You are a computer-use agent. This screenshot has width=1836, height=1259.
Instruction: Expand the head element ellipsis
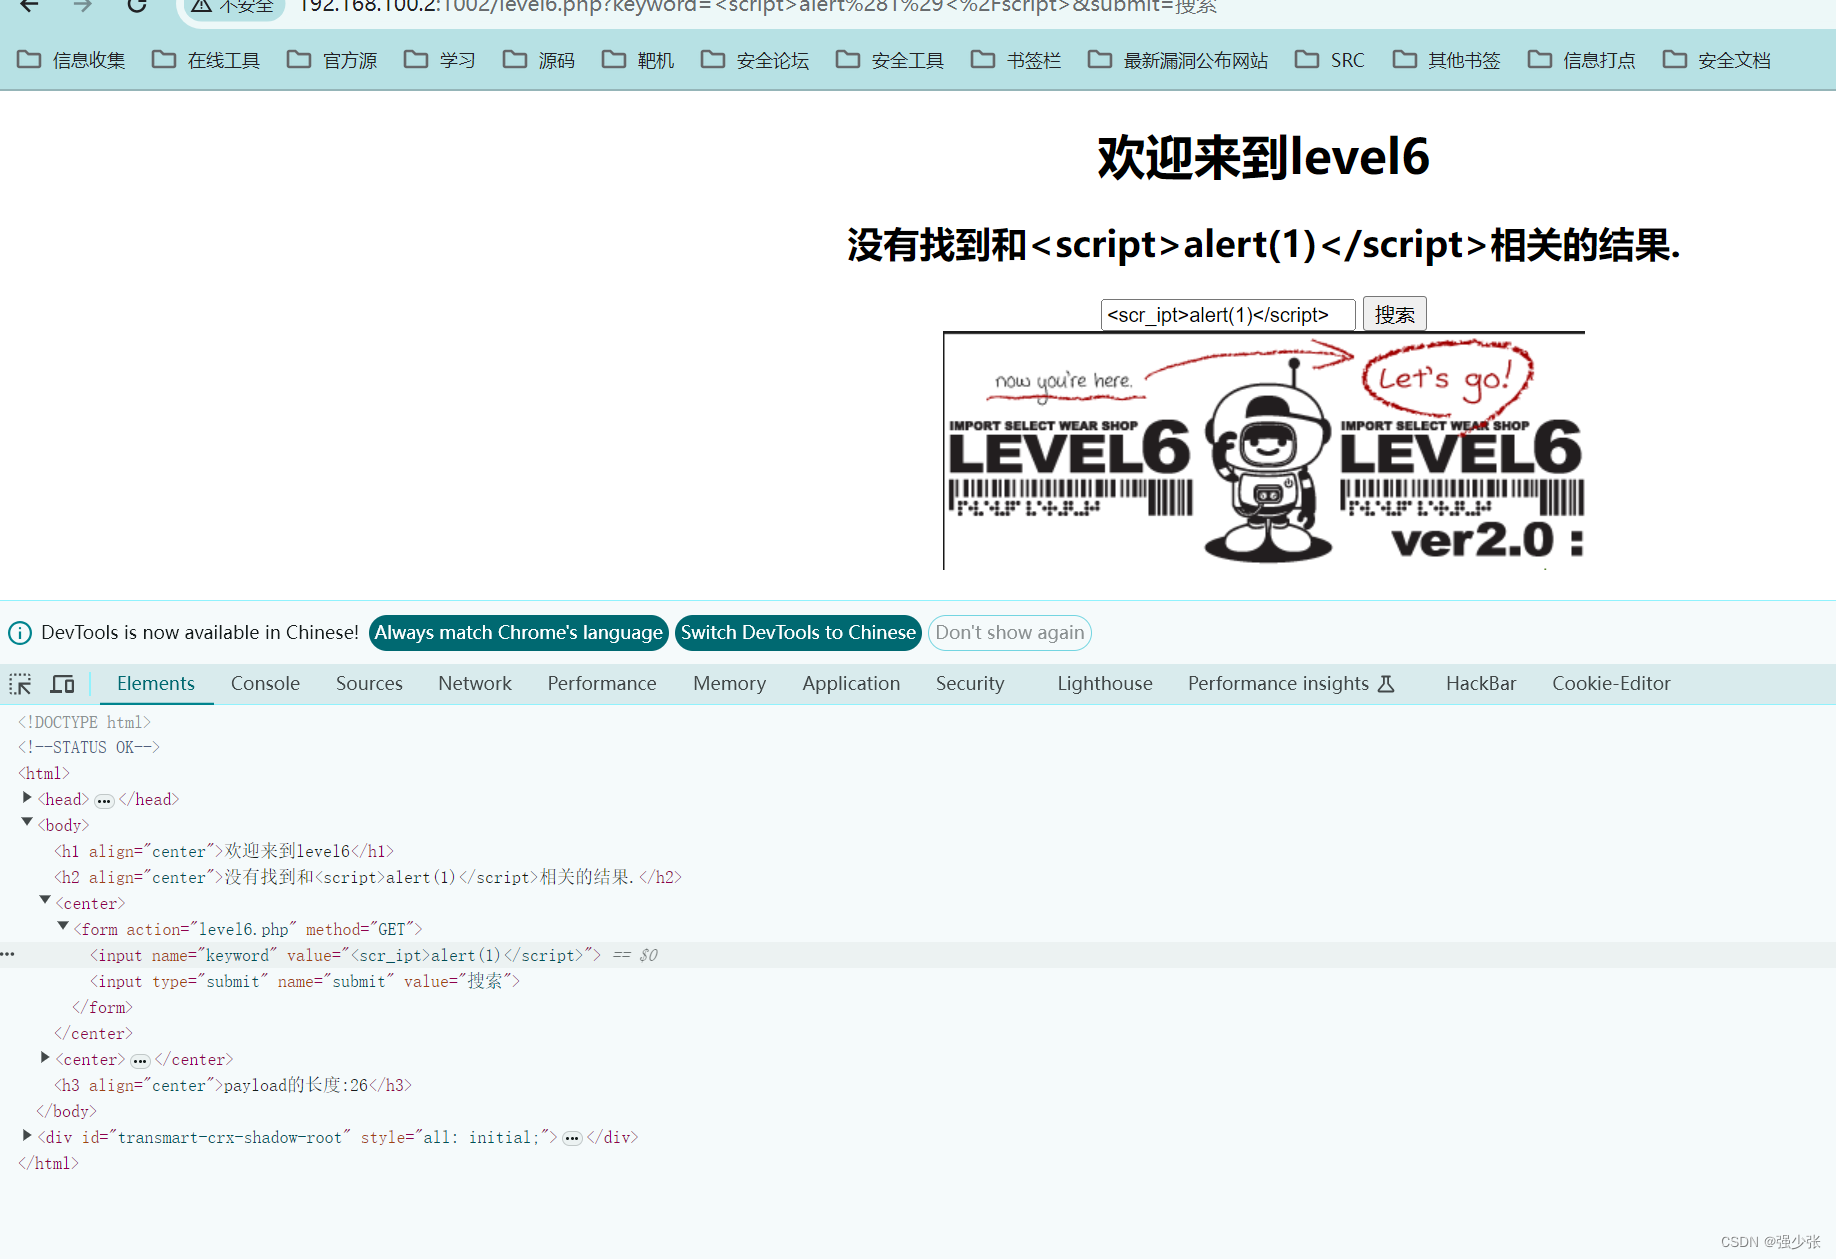click(104, 800)
